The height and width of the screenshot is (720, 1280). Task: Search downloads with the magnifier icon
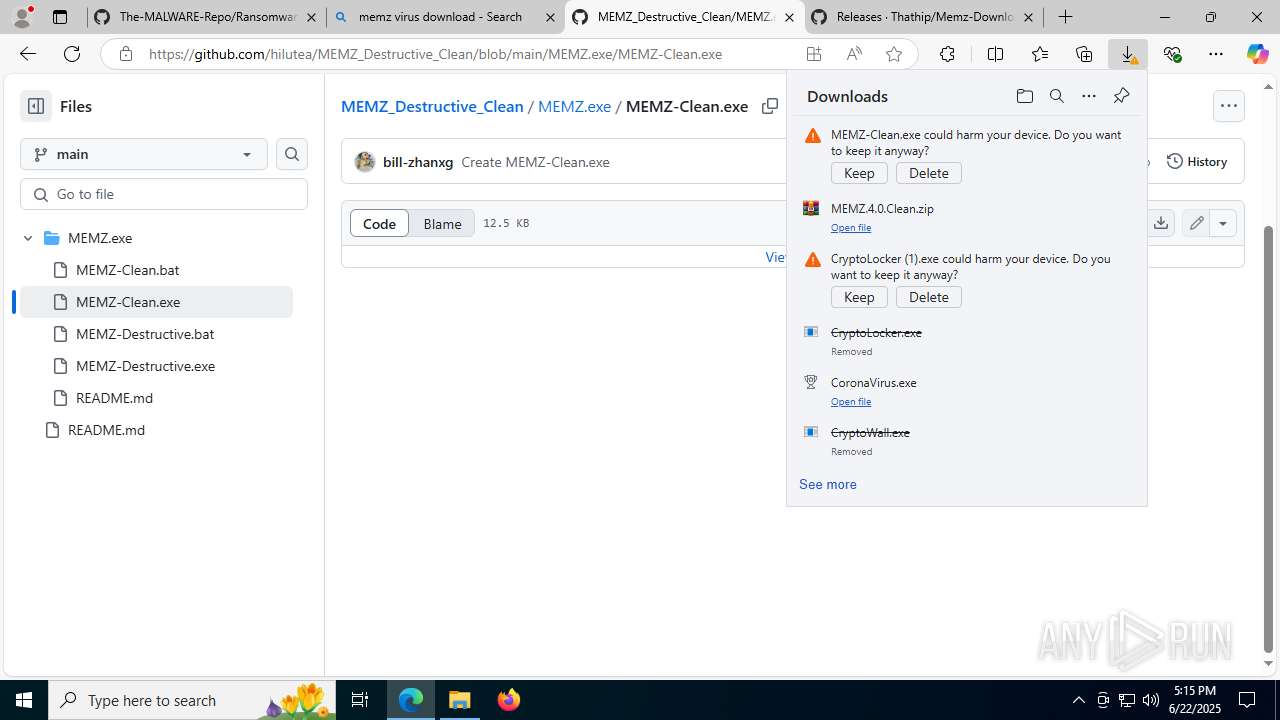(x=1056, y=96)
